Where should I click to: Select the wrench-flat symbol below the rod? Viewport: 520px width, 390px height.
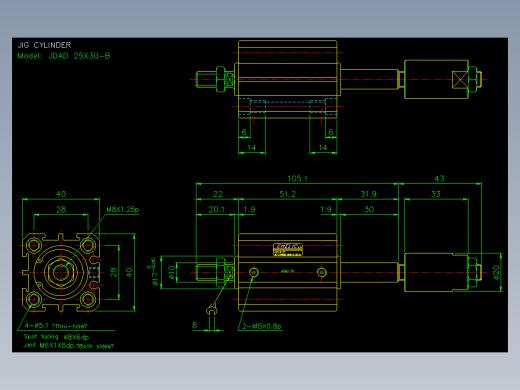pos(211,311)
